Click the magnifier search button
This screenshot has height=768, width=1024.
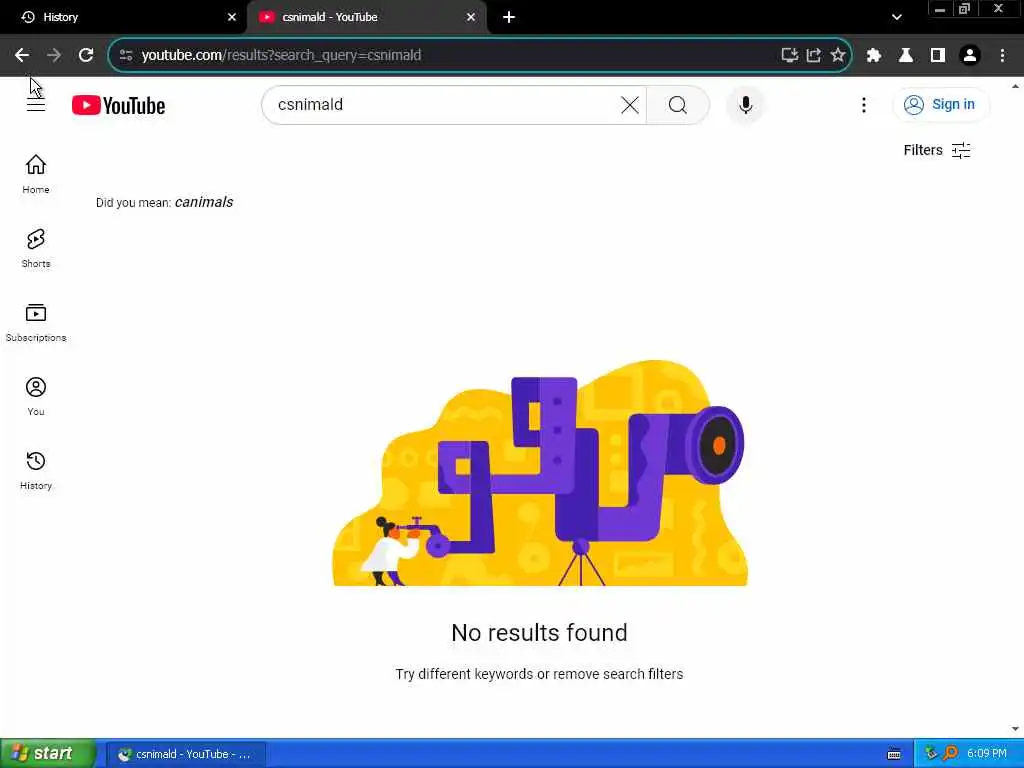pos(678,104)
